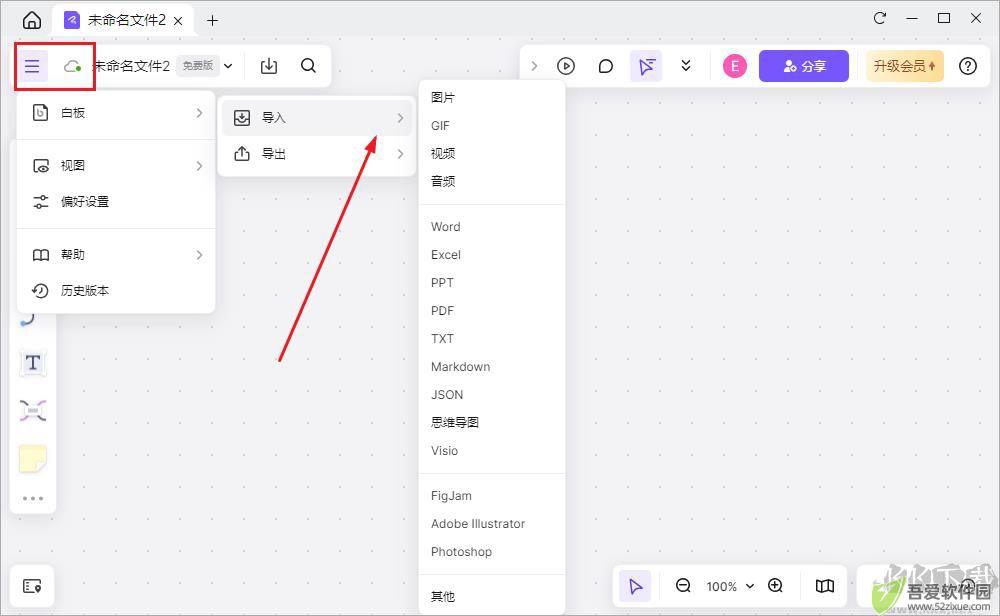
Task: Start presentation with the play icon
Action: [x=566, y=66]
